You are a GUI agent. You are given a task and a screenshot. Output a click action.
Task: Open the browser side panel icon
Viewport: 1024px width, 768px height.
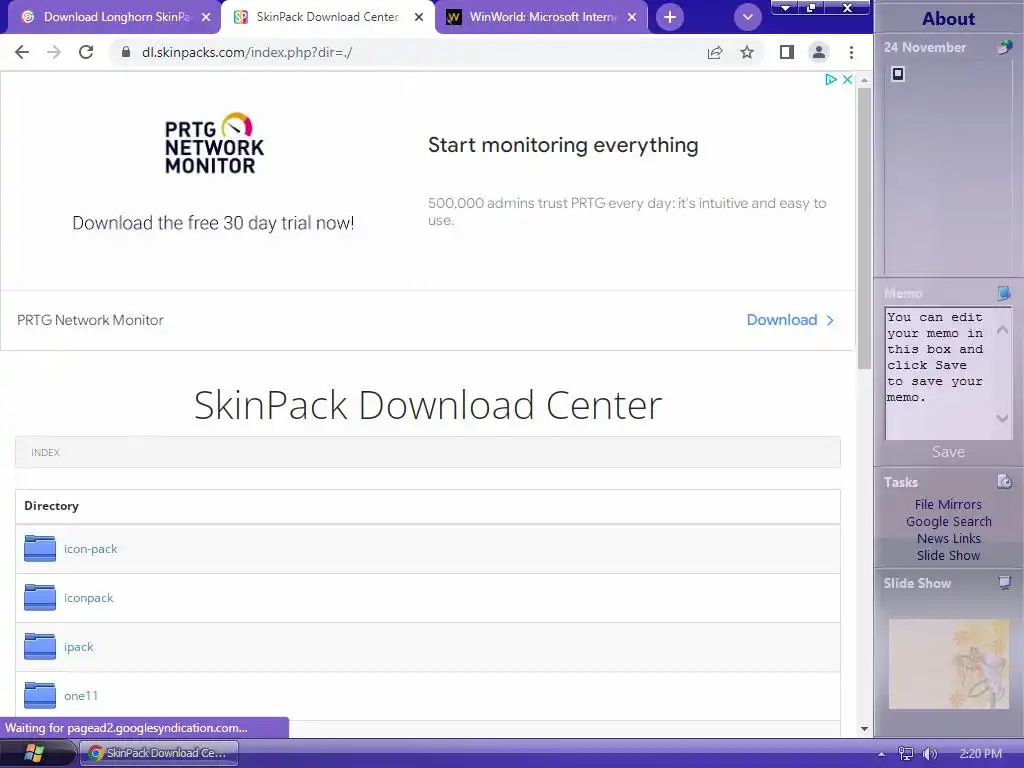pyautogui.click(x=787, y=52)
